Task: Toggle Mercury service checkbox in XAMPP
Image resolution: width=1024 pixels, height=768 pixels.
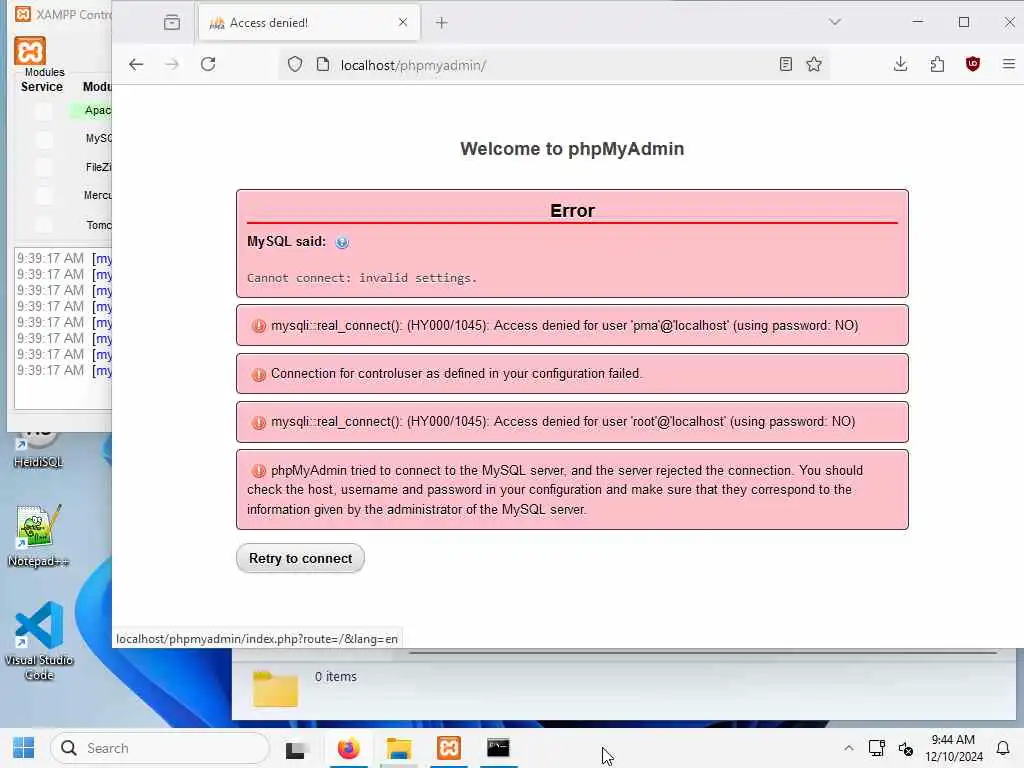Action: pyautogui.click(x=44, y=195)
